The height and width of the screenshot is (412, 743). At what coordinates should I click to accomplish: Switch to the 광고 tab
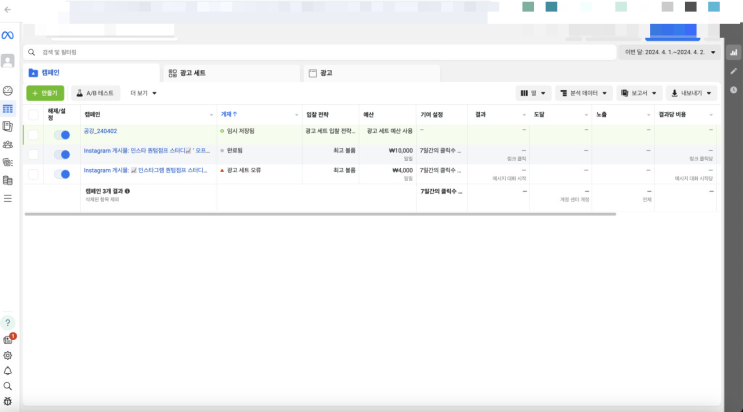(372, 73)
